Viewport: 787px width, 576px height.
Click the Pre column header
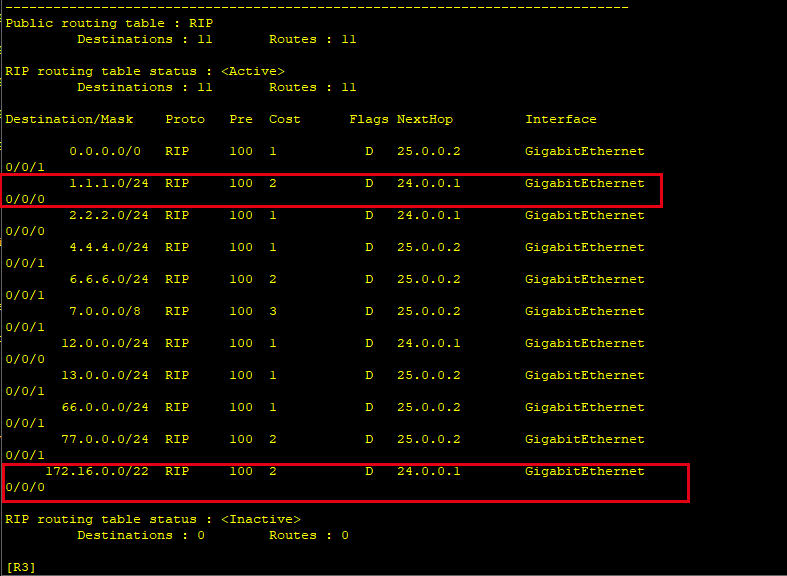coord(241,119)
